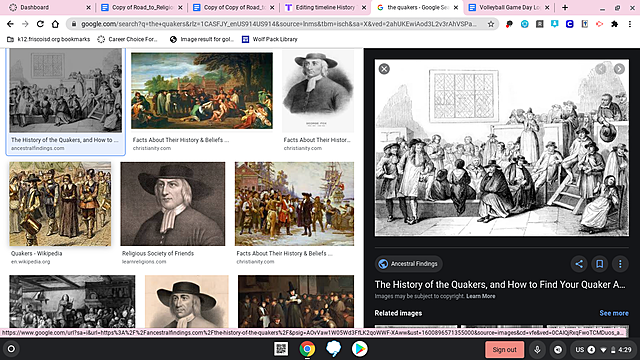The width and height of the screenshot is (640, 360).
Task: Click the ancestralfindings.com source text
Action: 38,148
